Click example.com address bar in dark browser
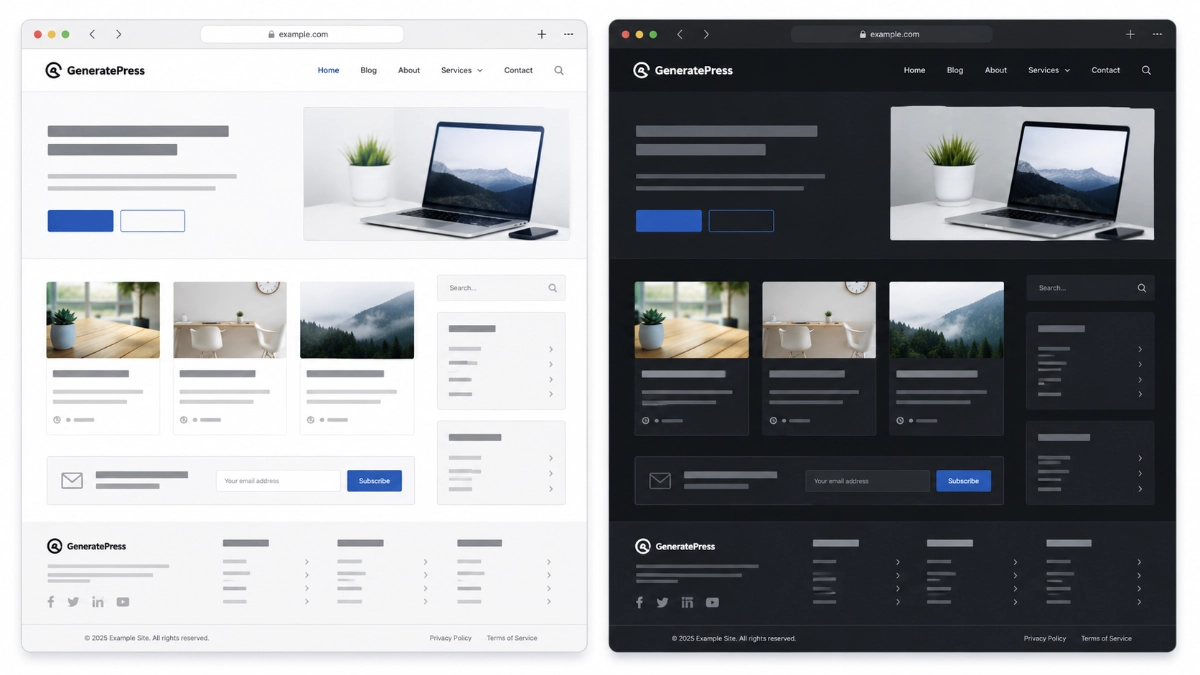The width and height of the screenshot is (1200, 675). coord(891,34)
